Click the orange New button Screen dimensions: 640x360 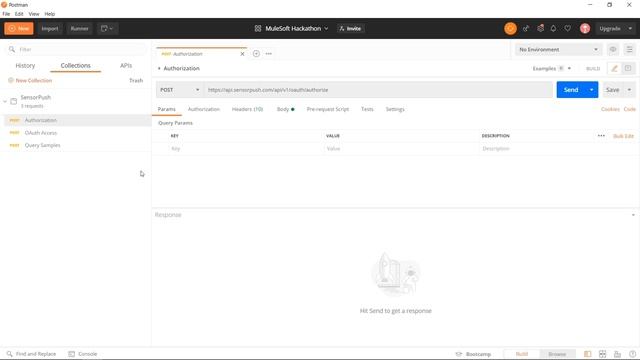pyautogui.click(x=19, y=29)
